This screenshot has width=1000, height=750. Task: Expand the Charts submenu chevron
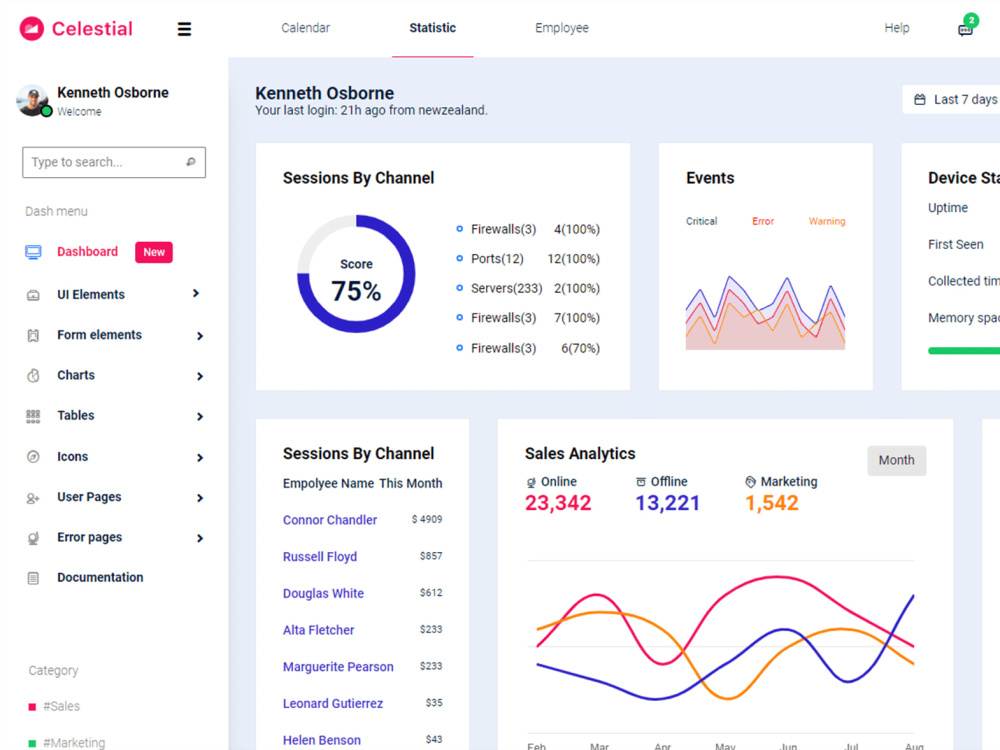coord(200,376)
